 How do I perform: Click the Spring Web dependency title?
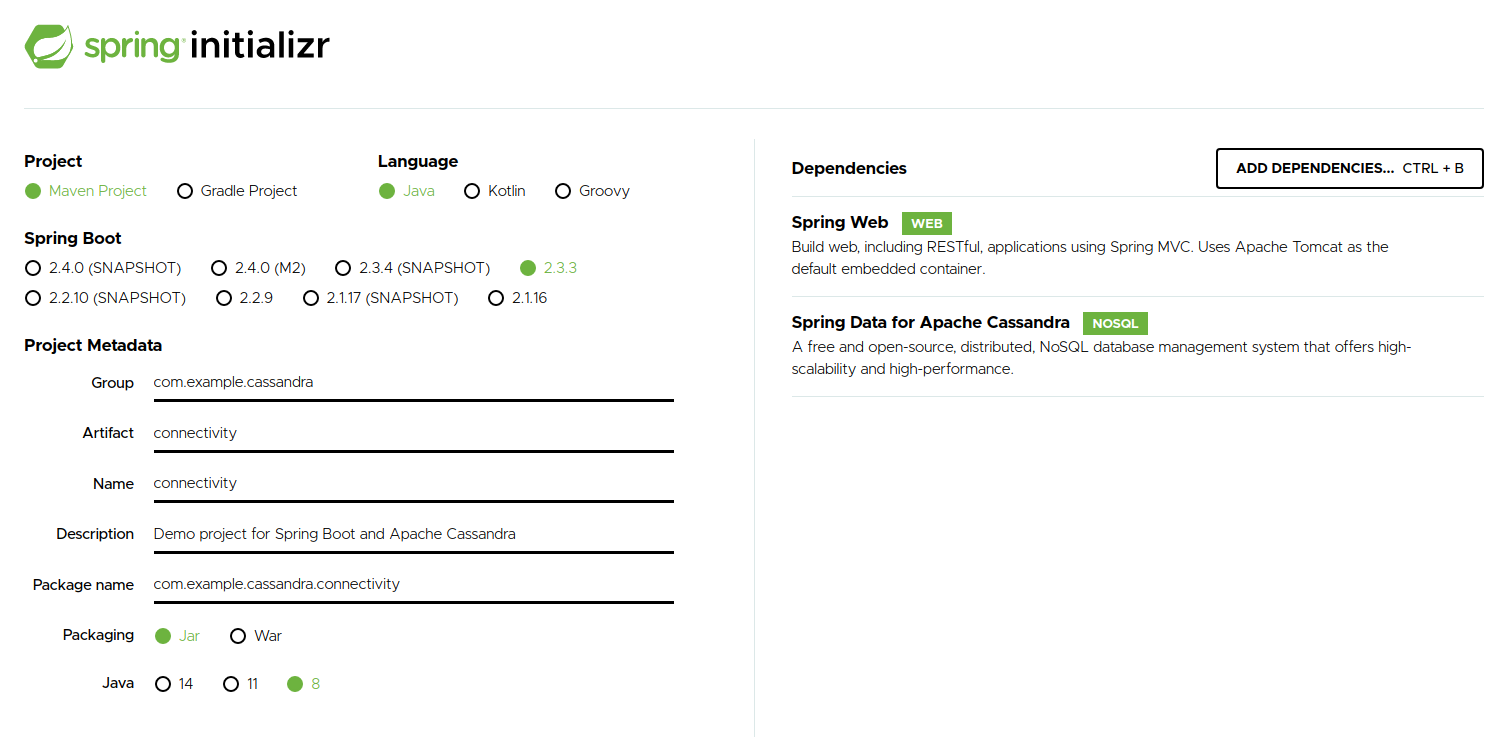839,222
